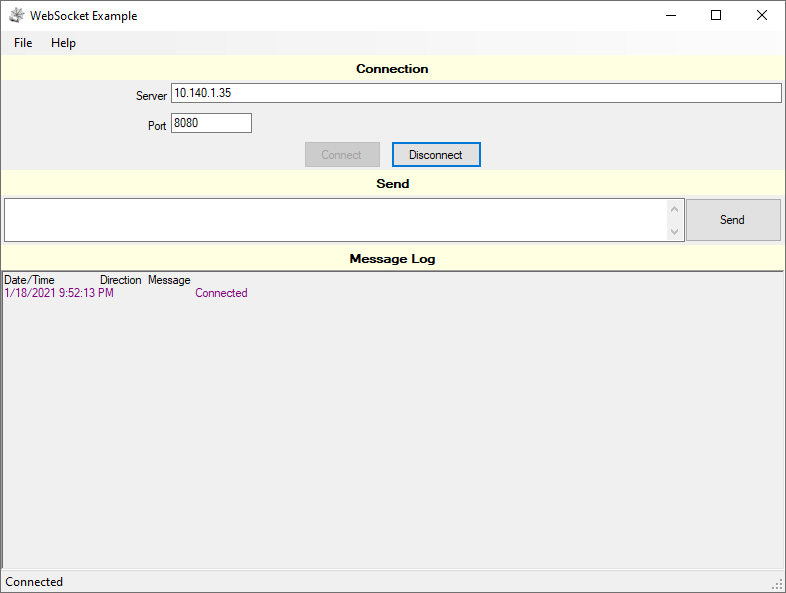
Task: Maximize the WebSocket Example window
Action: point(716,16)
